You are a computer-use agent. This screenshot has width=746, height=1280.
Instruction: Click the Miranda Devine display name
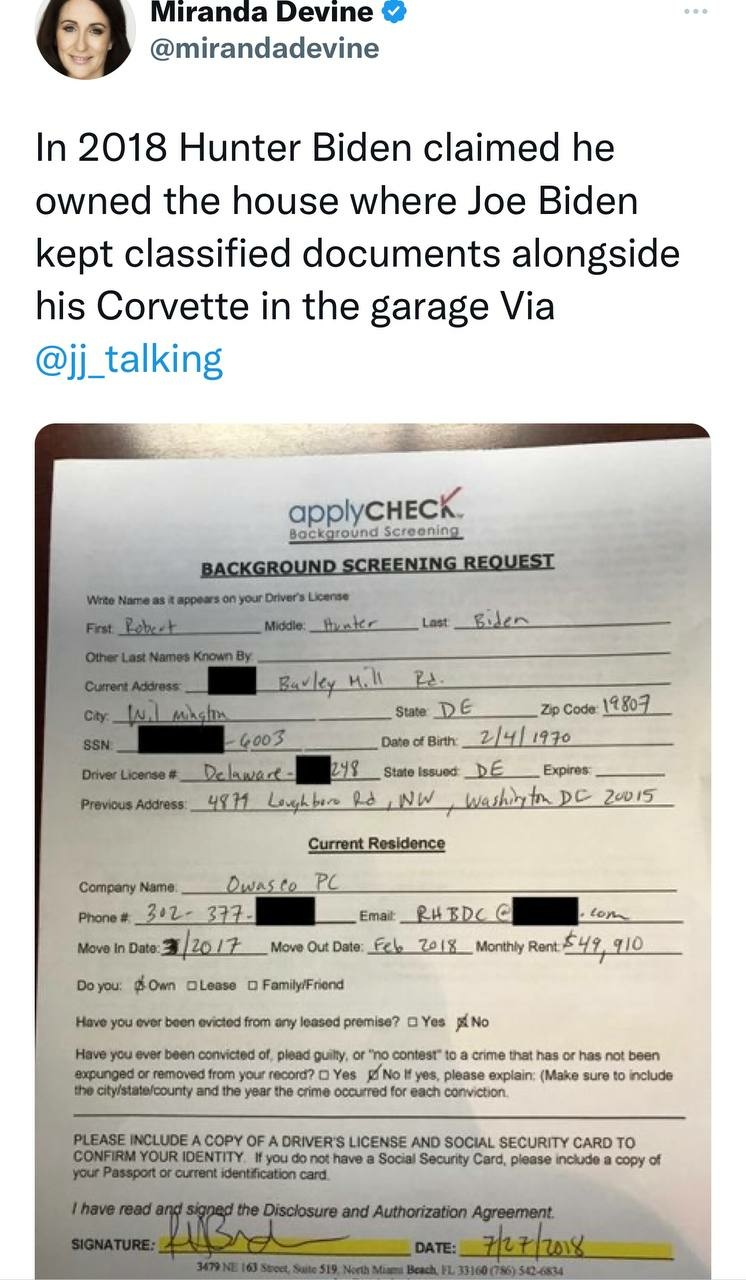tap(263, 14)
